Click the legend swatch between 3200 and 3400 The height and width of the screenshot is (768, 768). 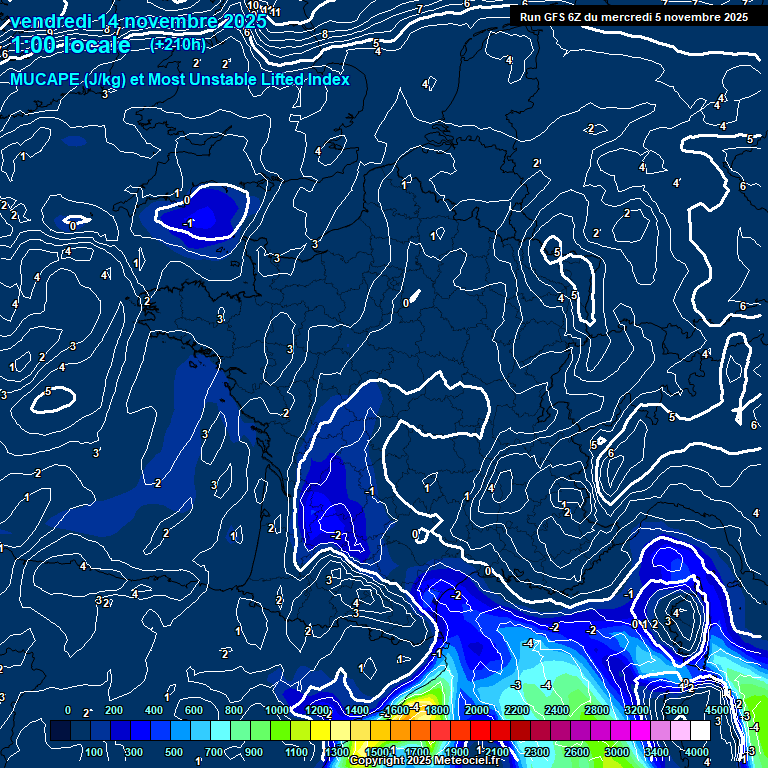[640, 730]
